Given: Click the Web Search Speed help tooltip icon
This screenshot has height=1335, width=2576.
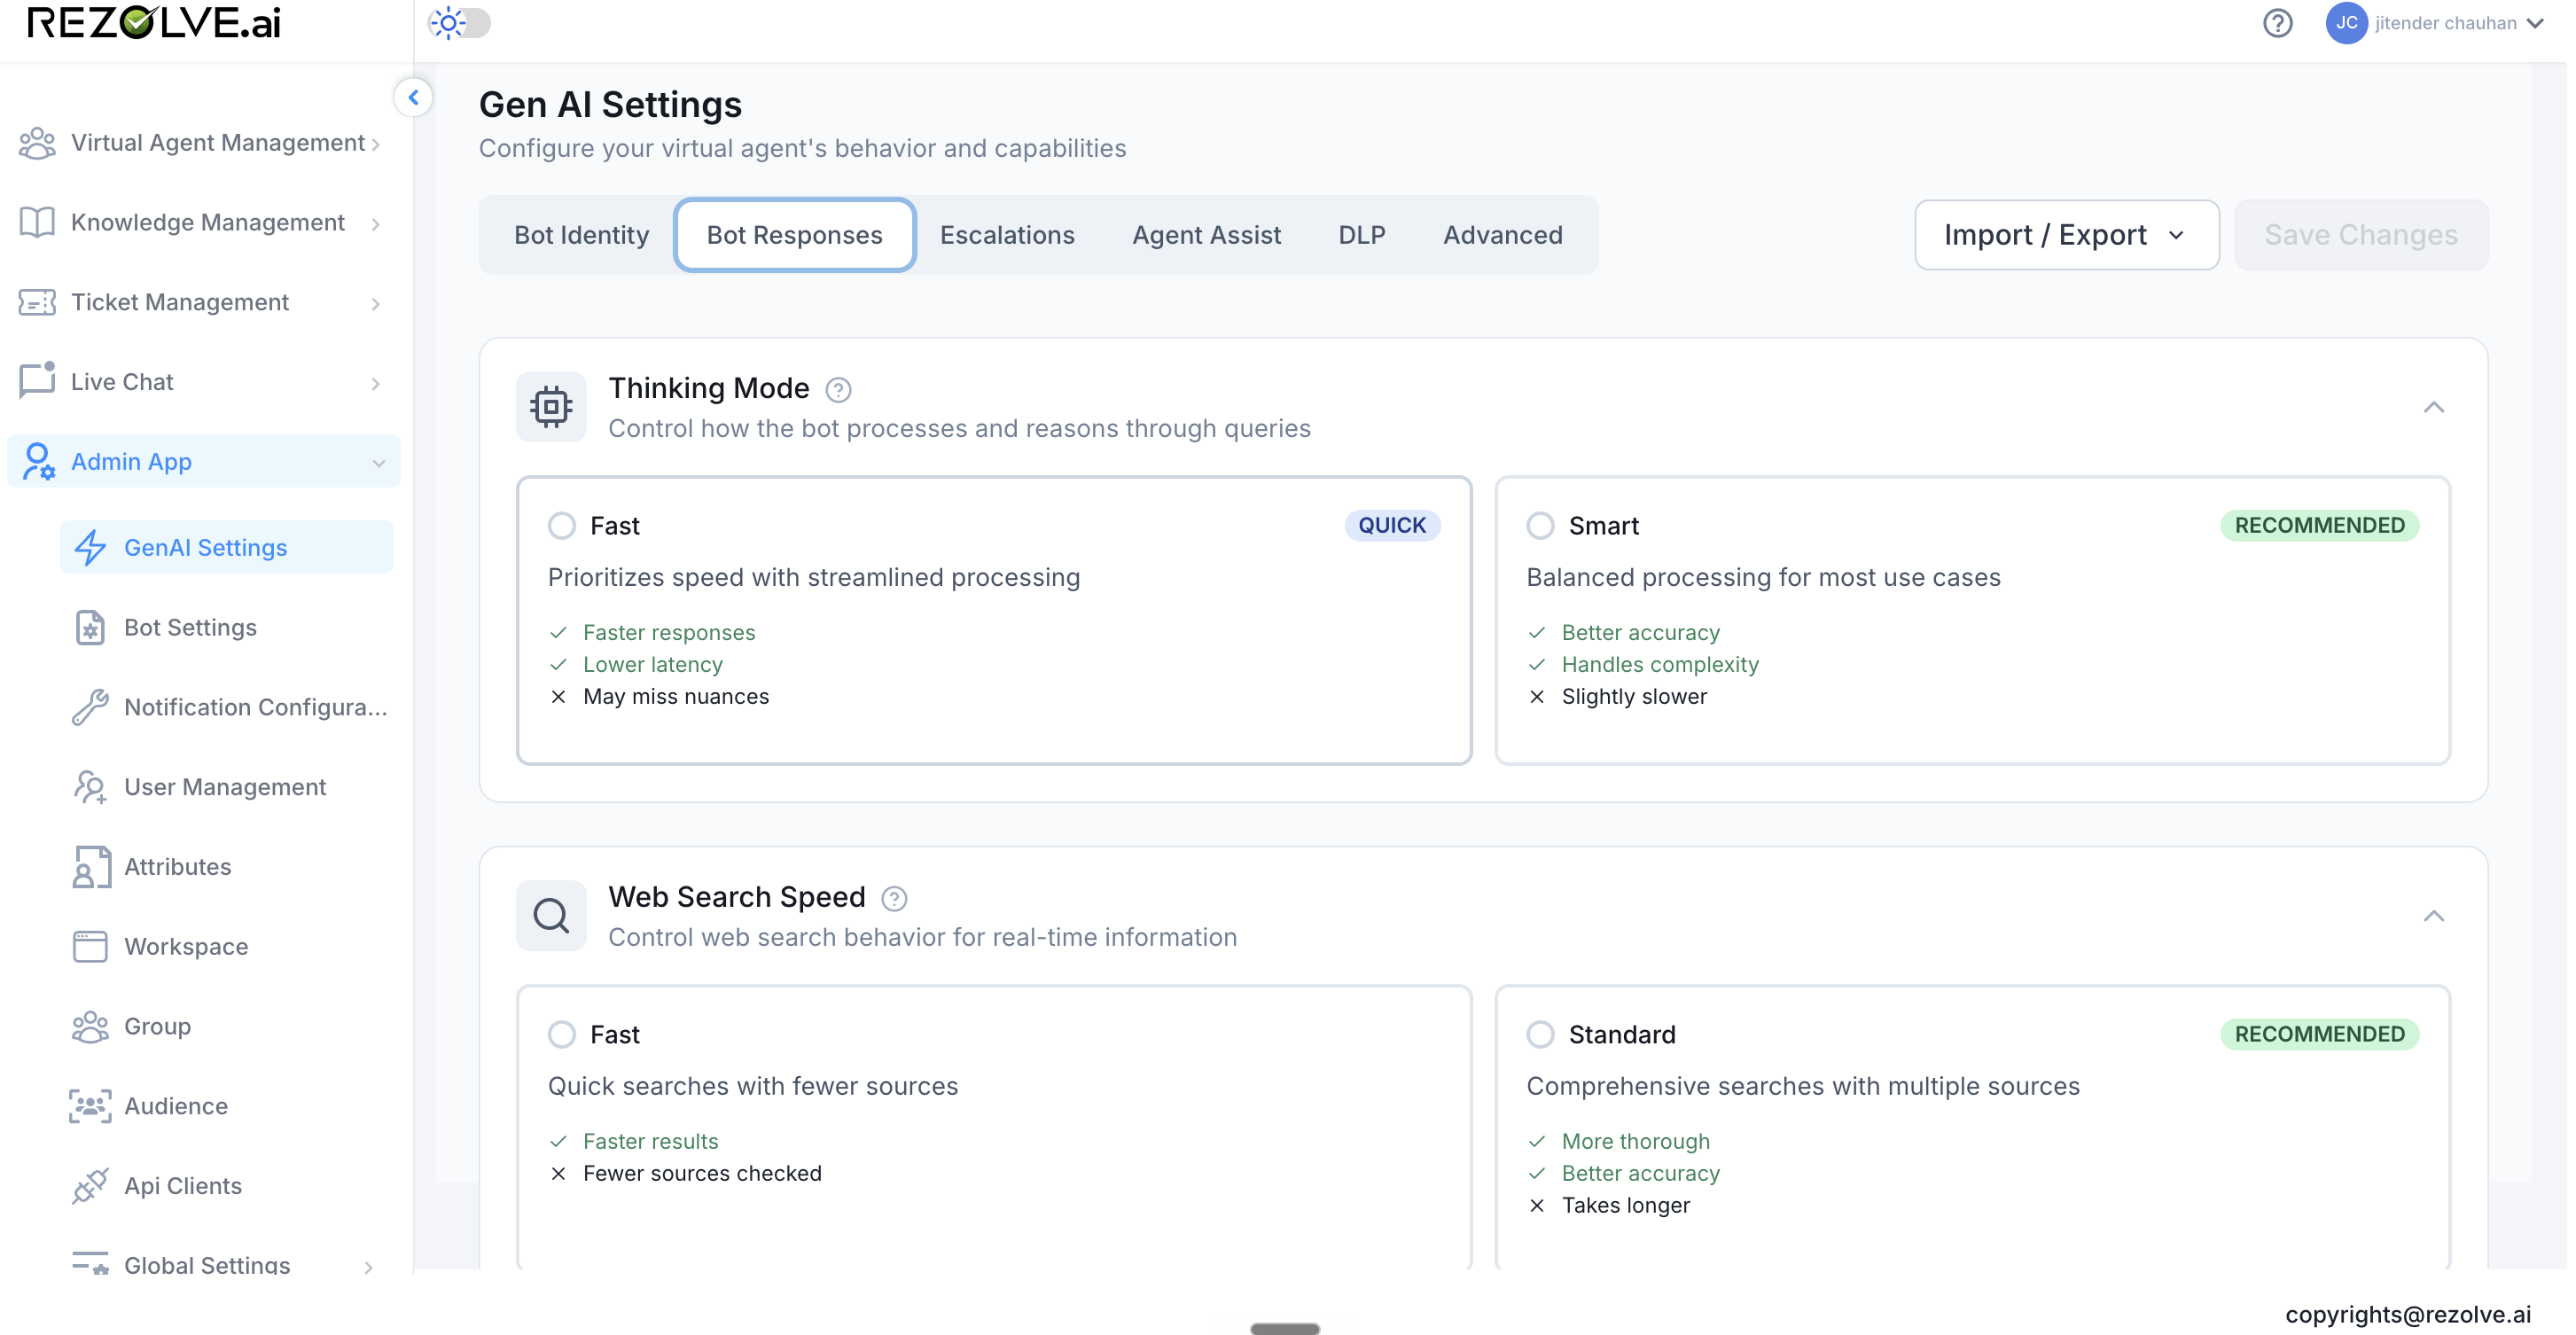Looking at the screenshot, I should pyautogui.click(x=894, y=899).
